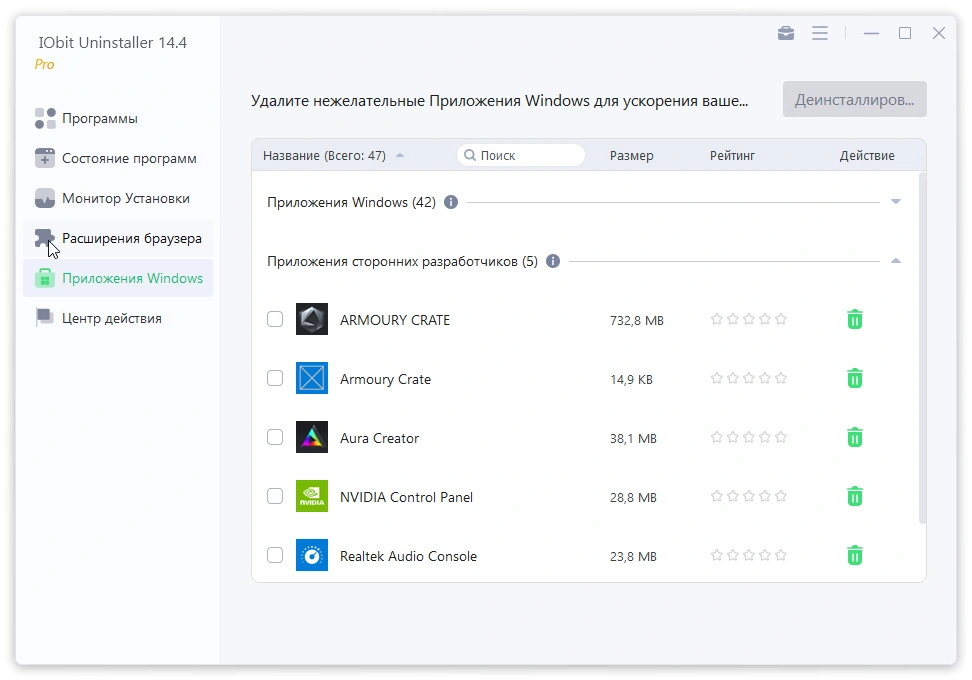The image size is (972, 680).
Task: Check the NVIDIA Control Panel checkbox
Action: 275,496
